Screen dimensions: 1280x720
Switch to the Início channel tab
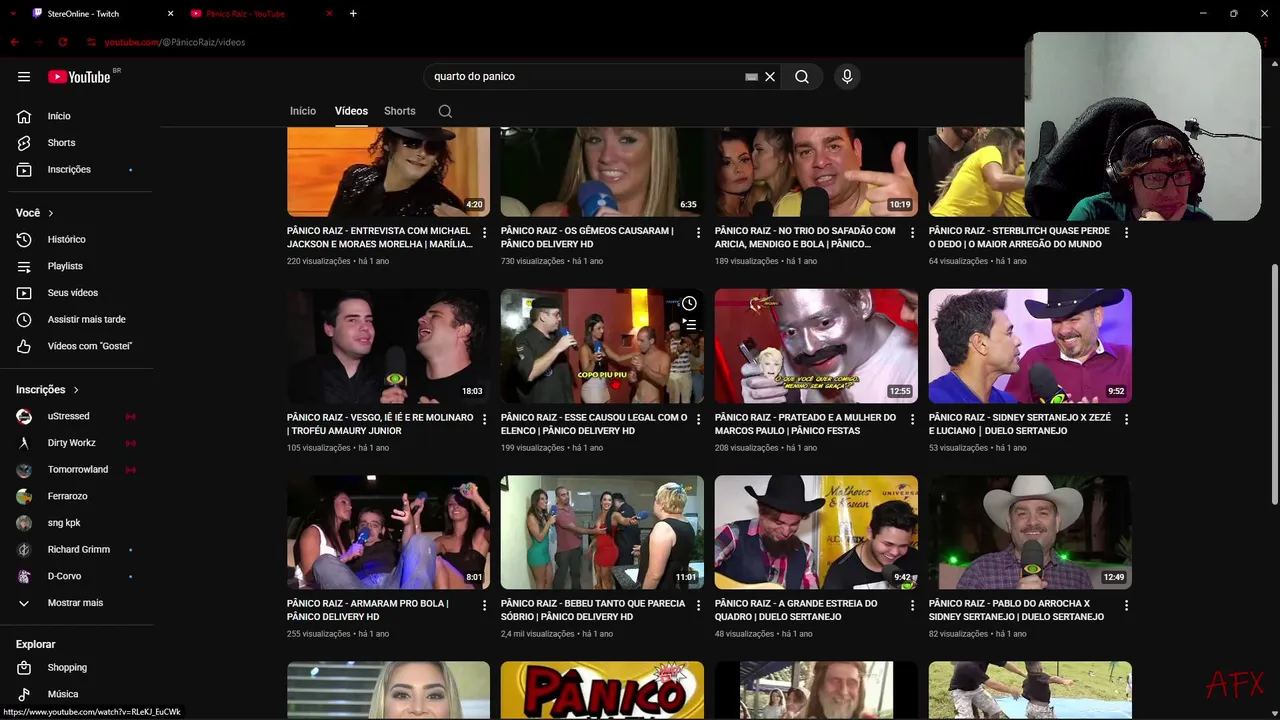(303, 111)
